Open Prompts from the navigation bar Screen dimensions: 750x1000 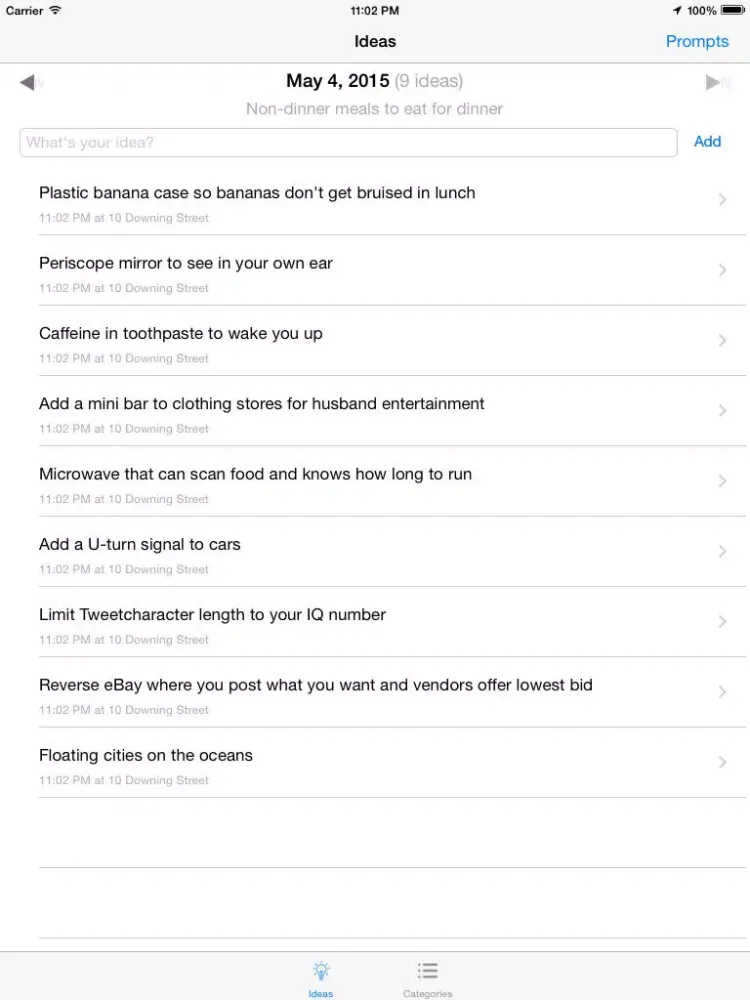tap(697, 41)
